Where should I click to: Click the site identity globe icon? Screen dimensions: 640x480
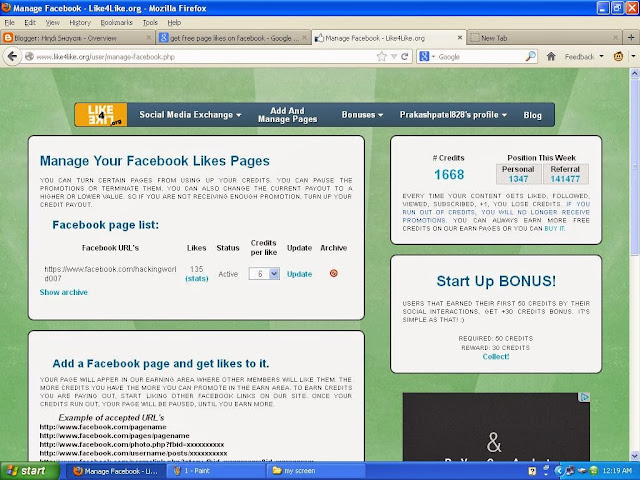tap(29, 56)
